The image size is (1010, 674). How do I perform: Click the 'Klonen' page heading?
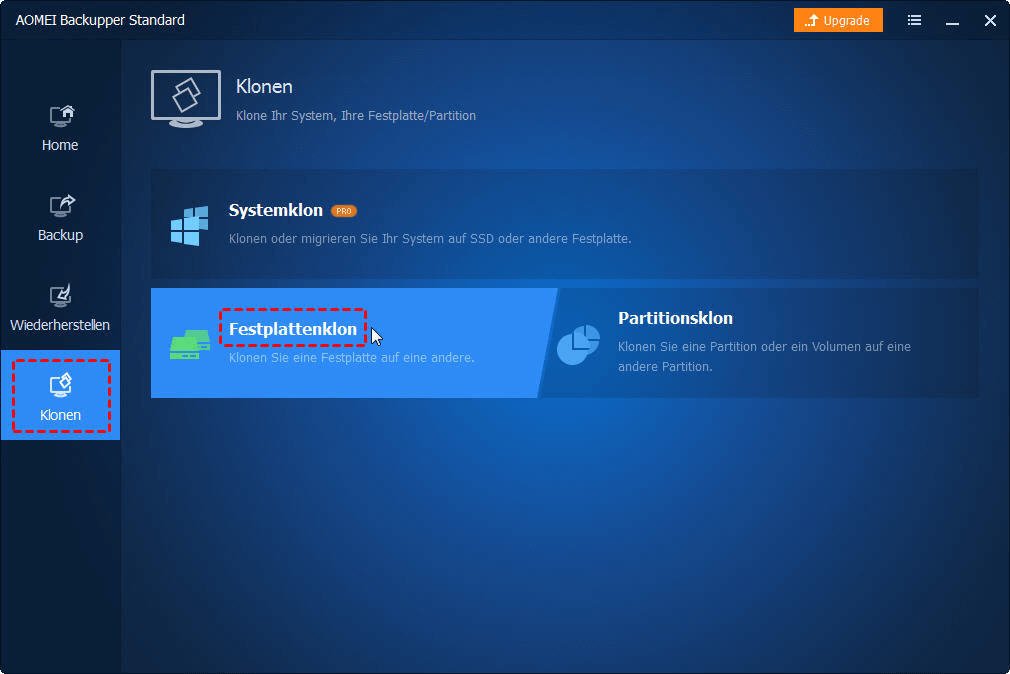264,86
